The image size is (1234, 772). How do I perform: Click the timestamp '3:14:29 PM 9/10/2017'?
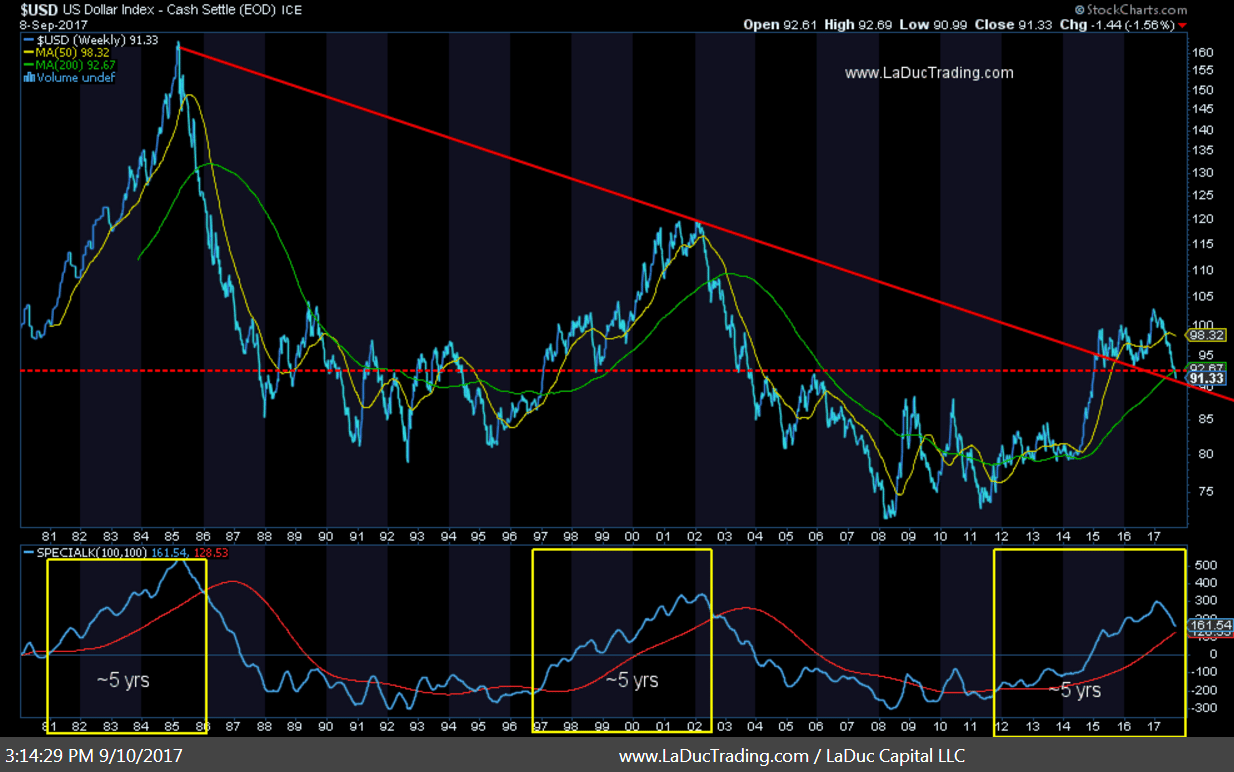(92, 757)
